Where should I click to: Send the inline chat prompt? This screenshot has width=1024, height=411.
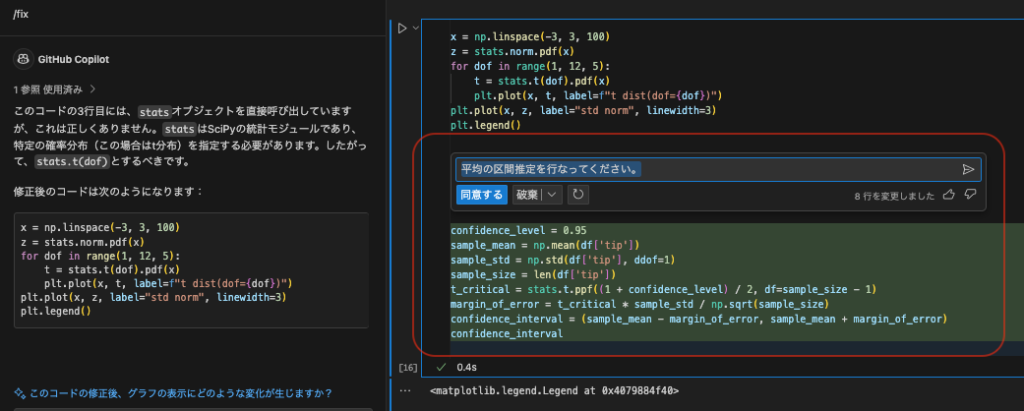pyautogui.click(x=968, y=169)
